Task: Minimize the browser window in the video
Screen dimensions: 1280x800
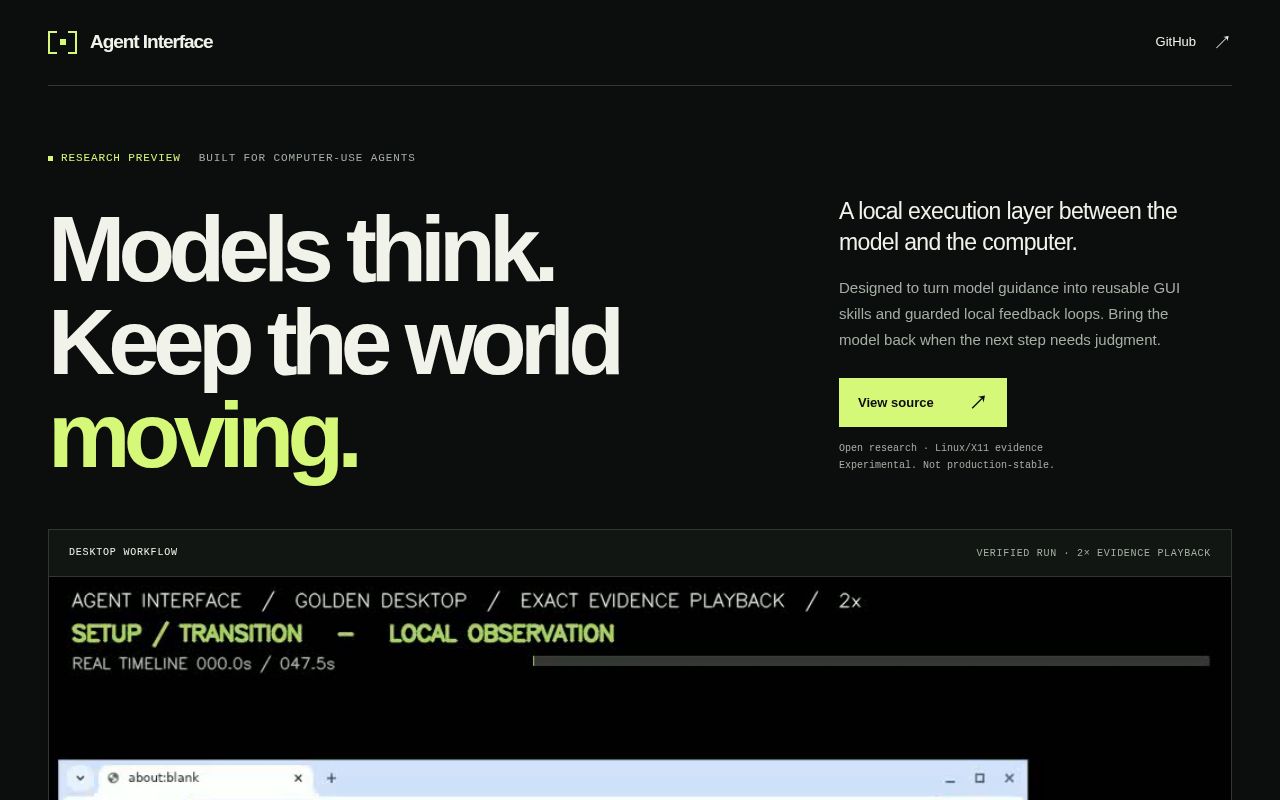Action: click(950, 779)
